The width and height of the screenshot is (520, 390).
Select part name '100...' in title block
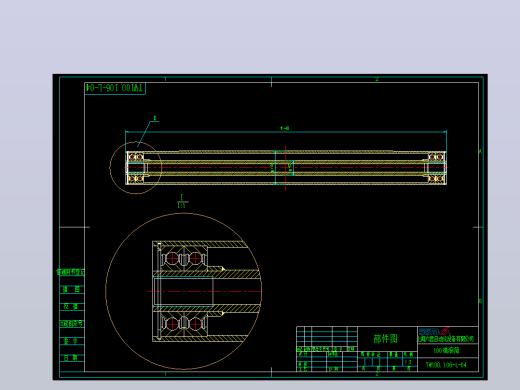point(446,350)
